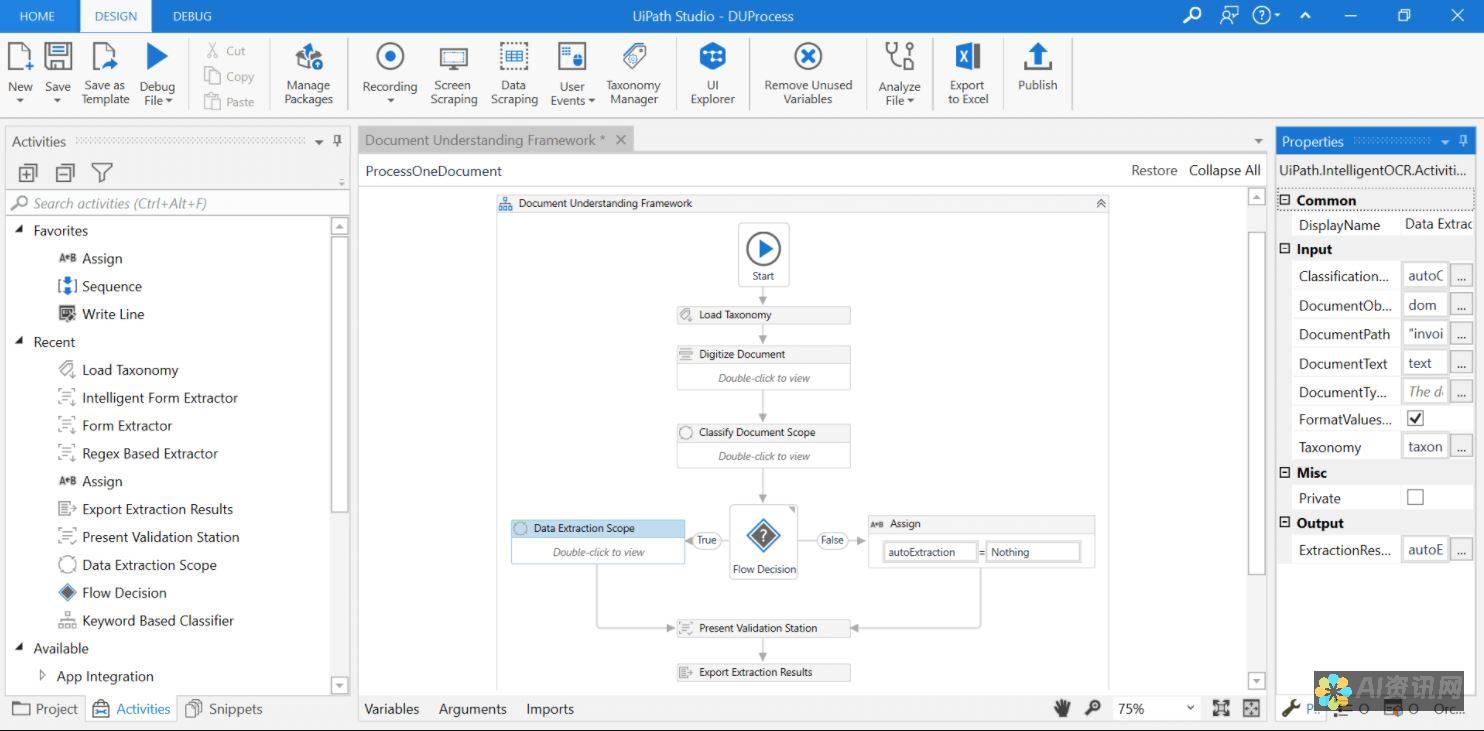Click the fit to screen icon
The width and height of the screenshot is (1484, 731).
[1221, 708]
